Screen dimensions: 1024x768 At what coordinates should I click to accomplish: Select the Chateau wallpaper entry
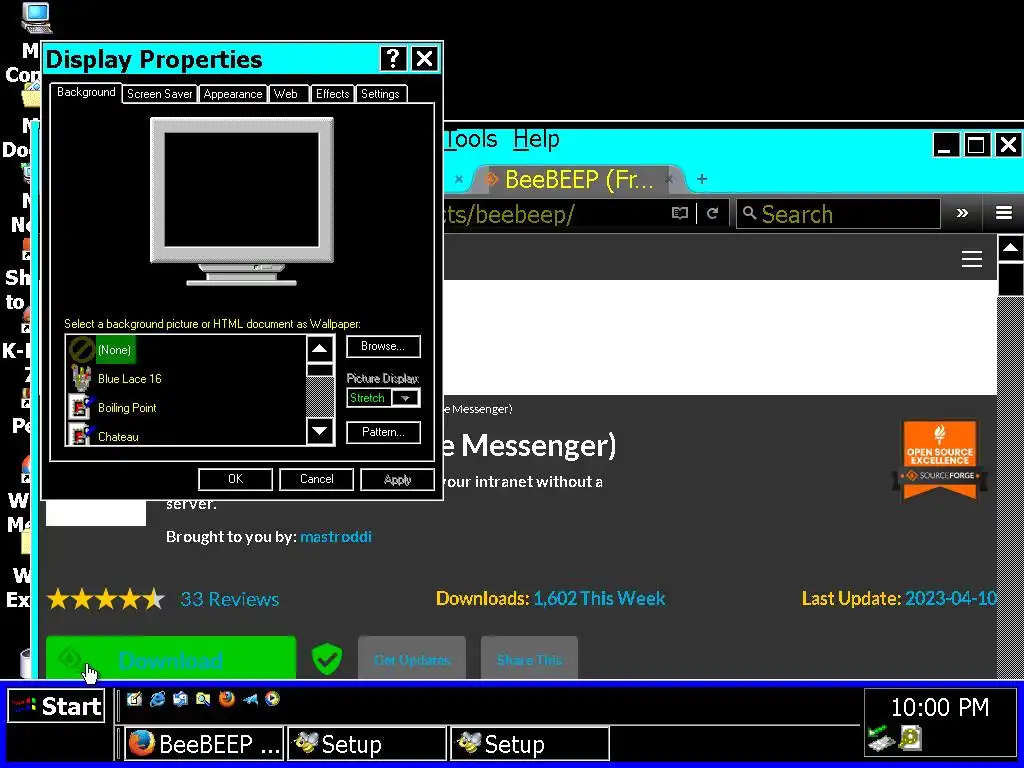tap(118, 436)
